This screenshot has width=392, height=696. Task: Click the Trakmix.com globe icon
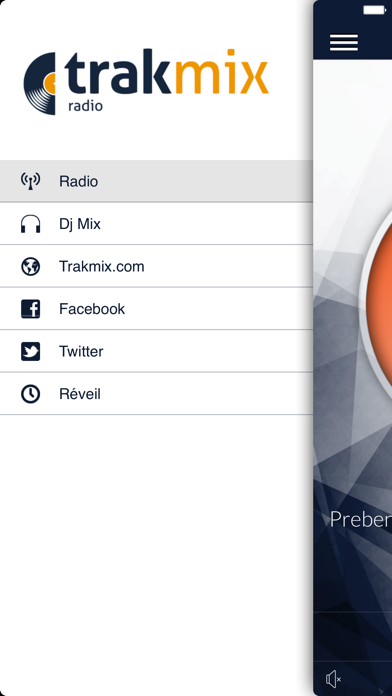click(x=31, y=266)
